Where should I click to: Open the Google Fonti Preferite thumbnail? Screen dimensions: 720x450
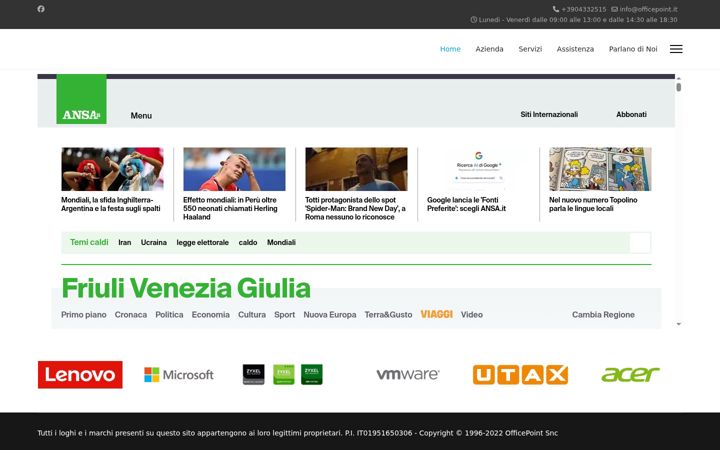tap(478, 169)
